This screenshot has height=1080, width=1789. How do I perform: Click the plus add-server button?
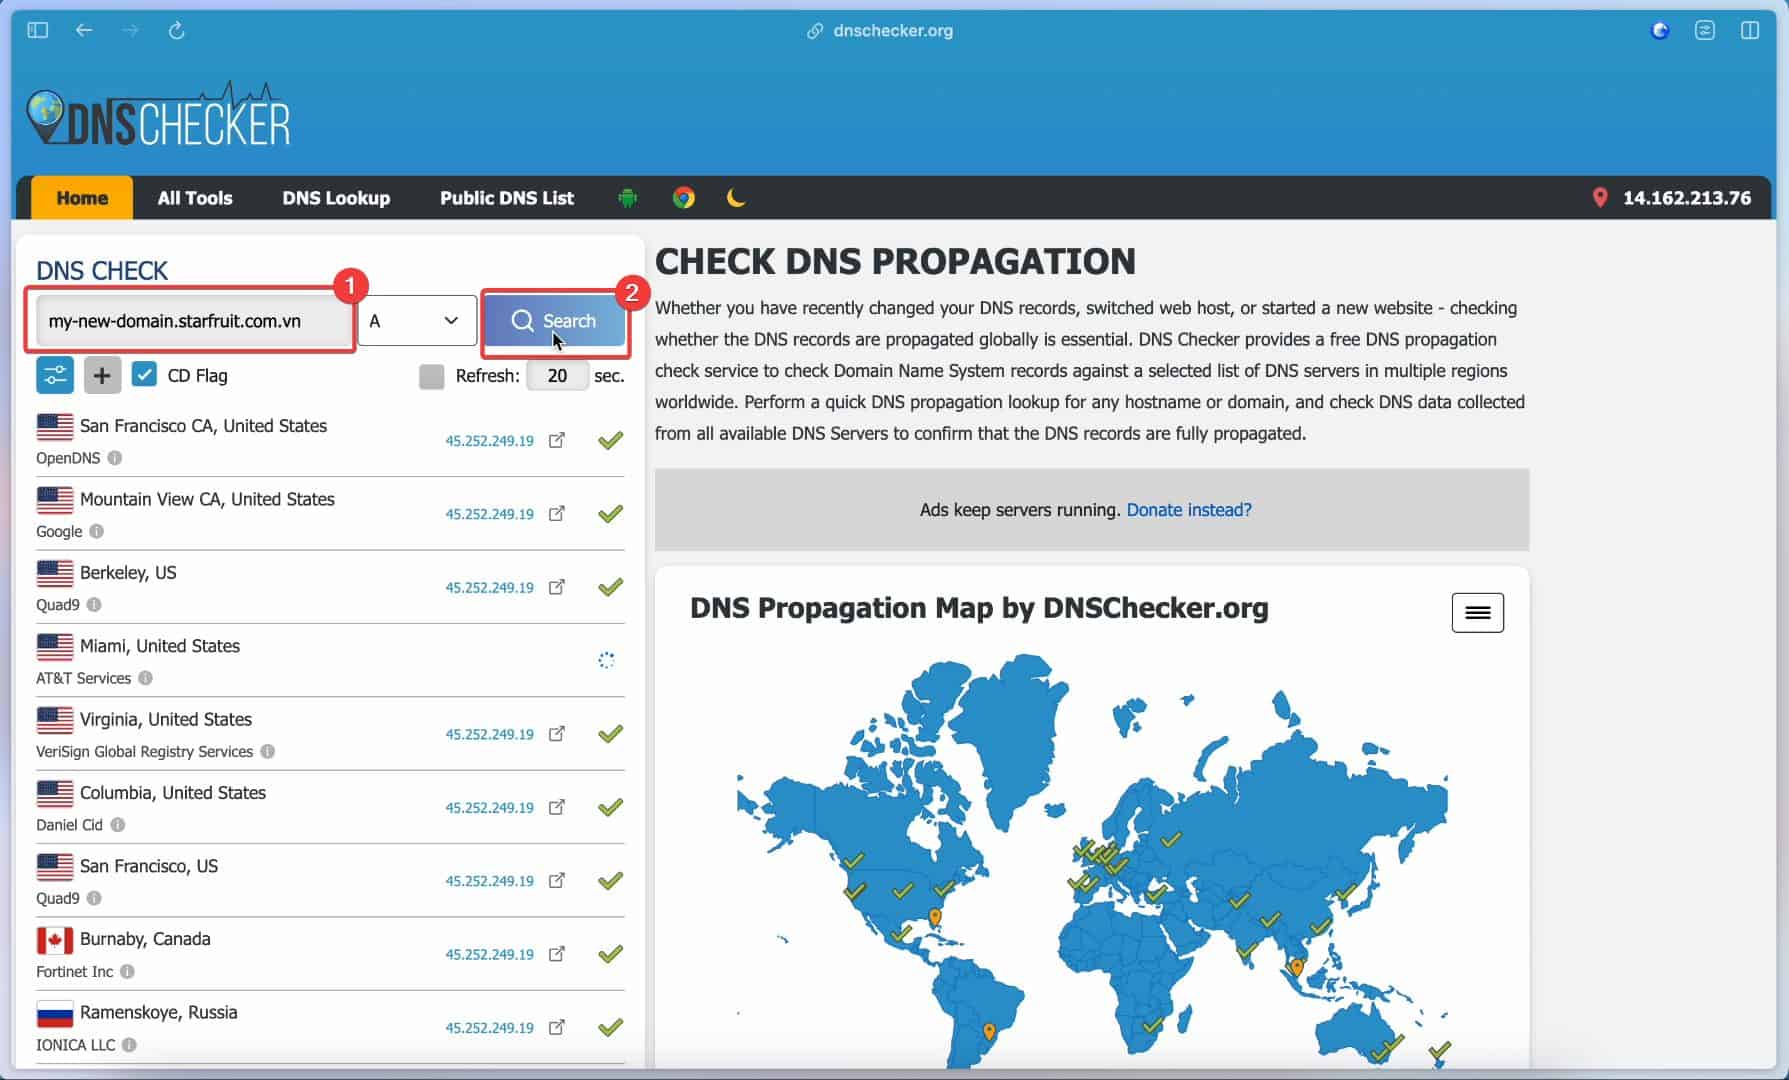102,376
